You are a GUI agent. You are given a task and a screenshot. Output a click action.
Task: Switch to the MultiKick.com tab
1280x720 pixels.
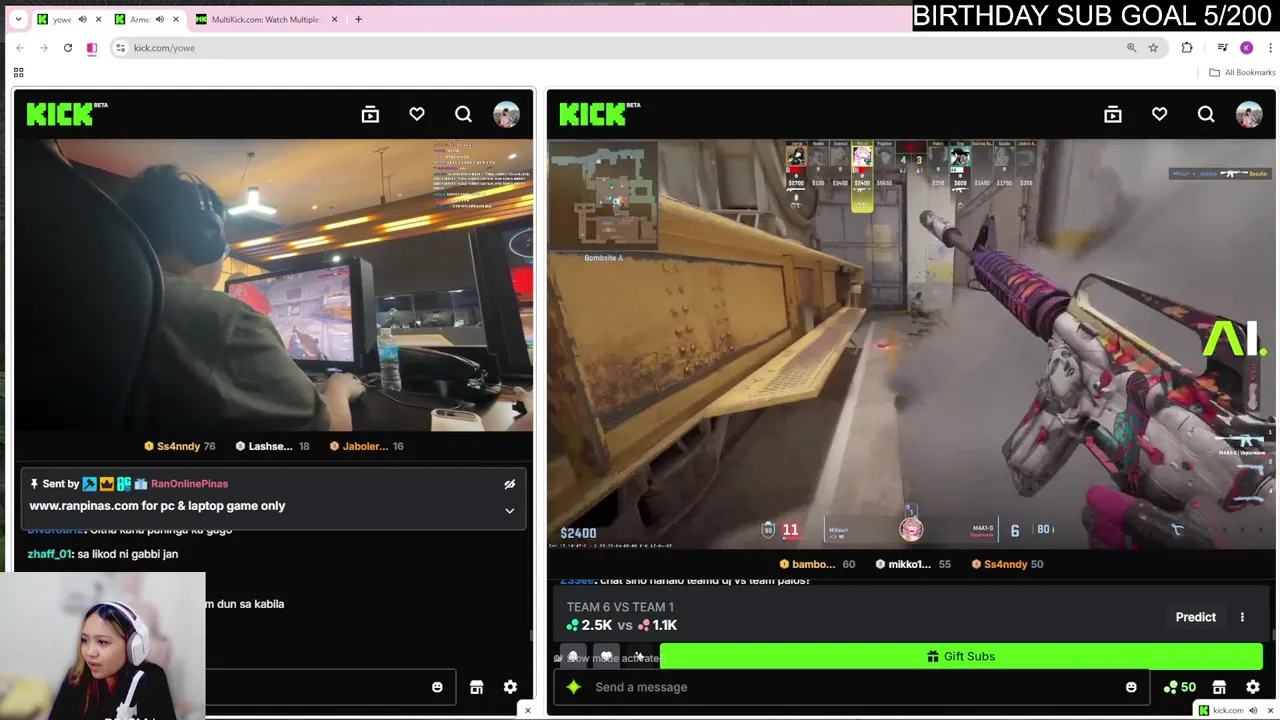click(x=263, y=19)
